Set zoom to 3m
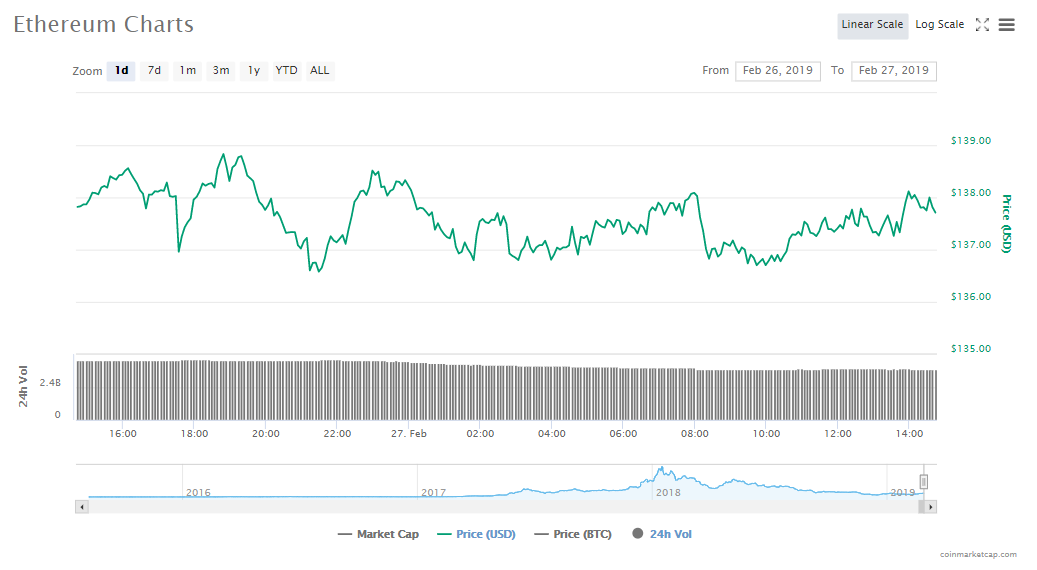This screenshot has height=570, width=1037. [x=221, y=71]
